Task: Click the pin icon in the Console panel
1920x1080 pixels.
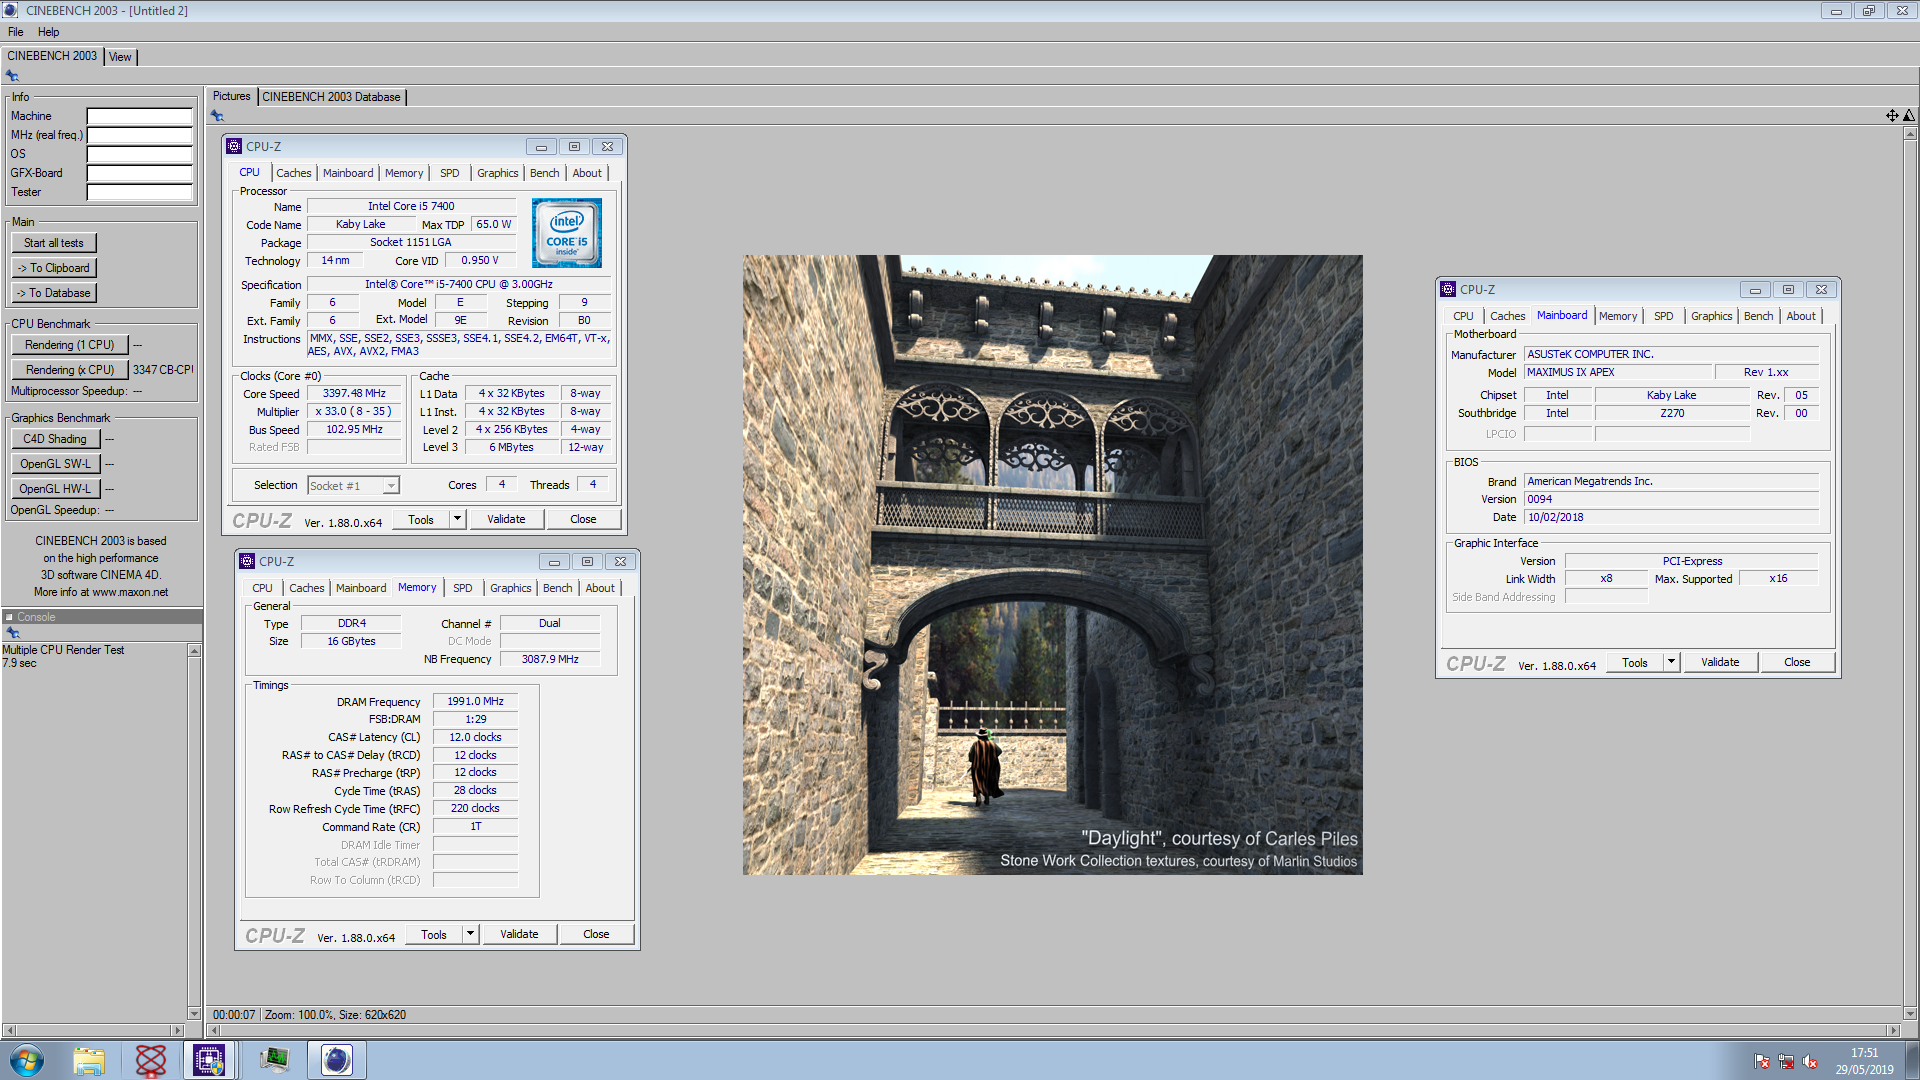Action: pyautogui.click(x=13, y=633)
